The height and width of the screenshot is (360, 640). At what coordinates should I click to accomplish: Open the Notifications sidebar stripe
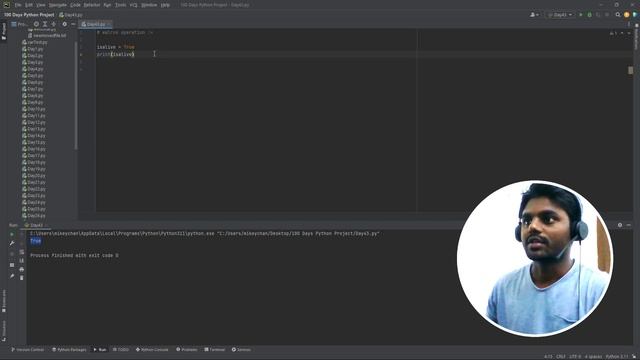(636, 38)
